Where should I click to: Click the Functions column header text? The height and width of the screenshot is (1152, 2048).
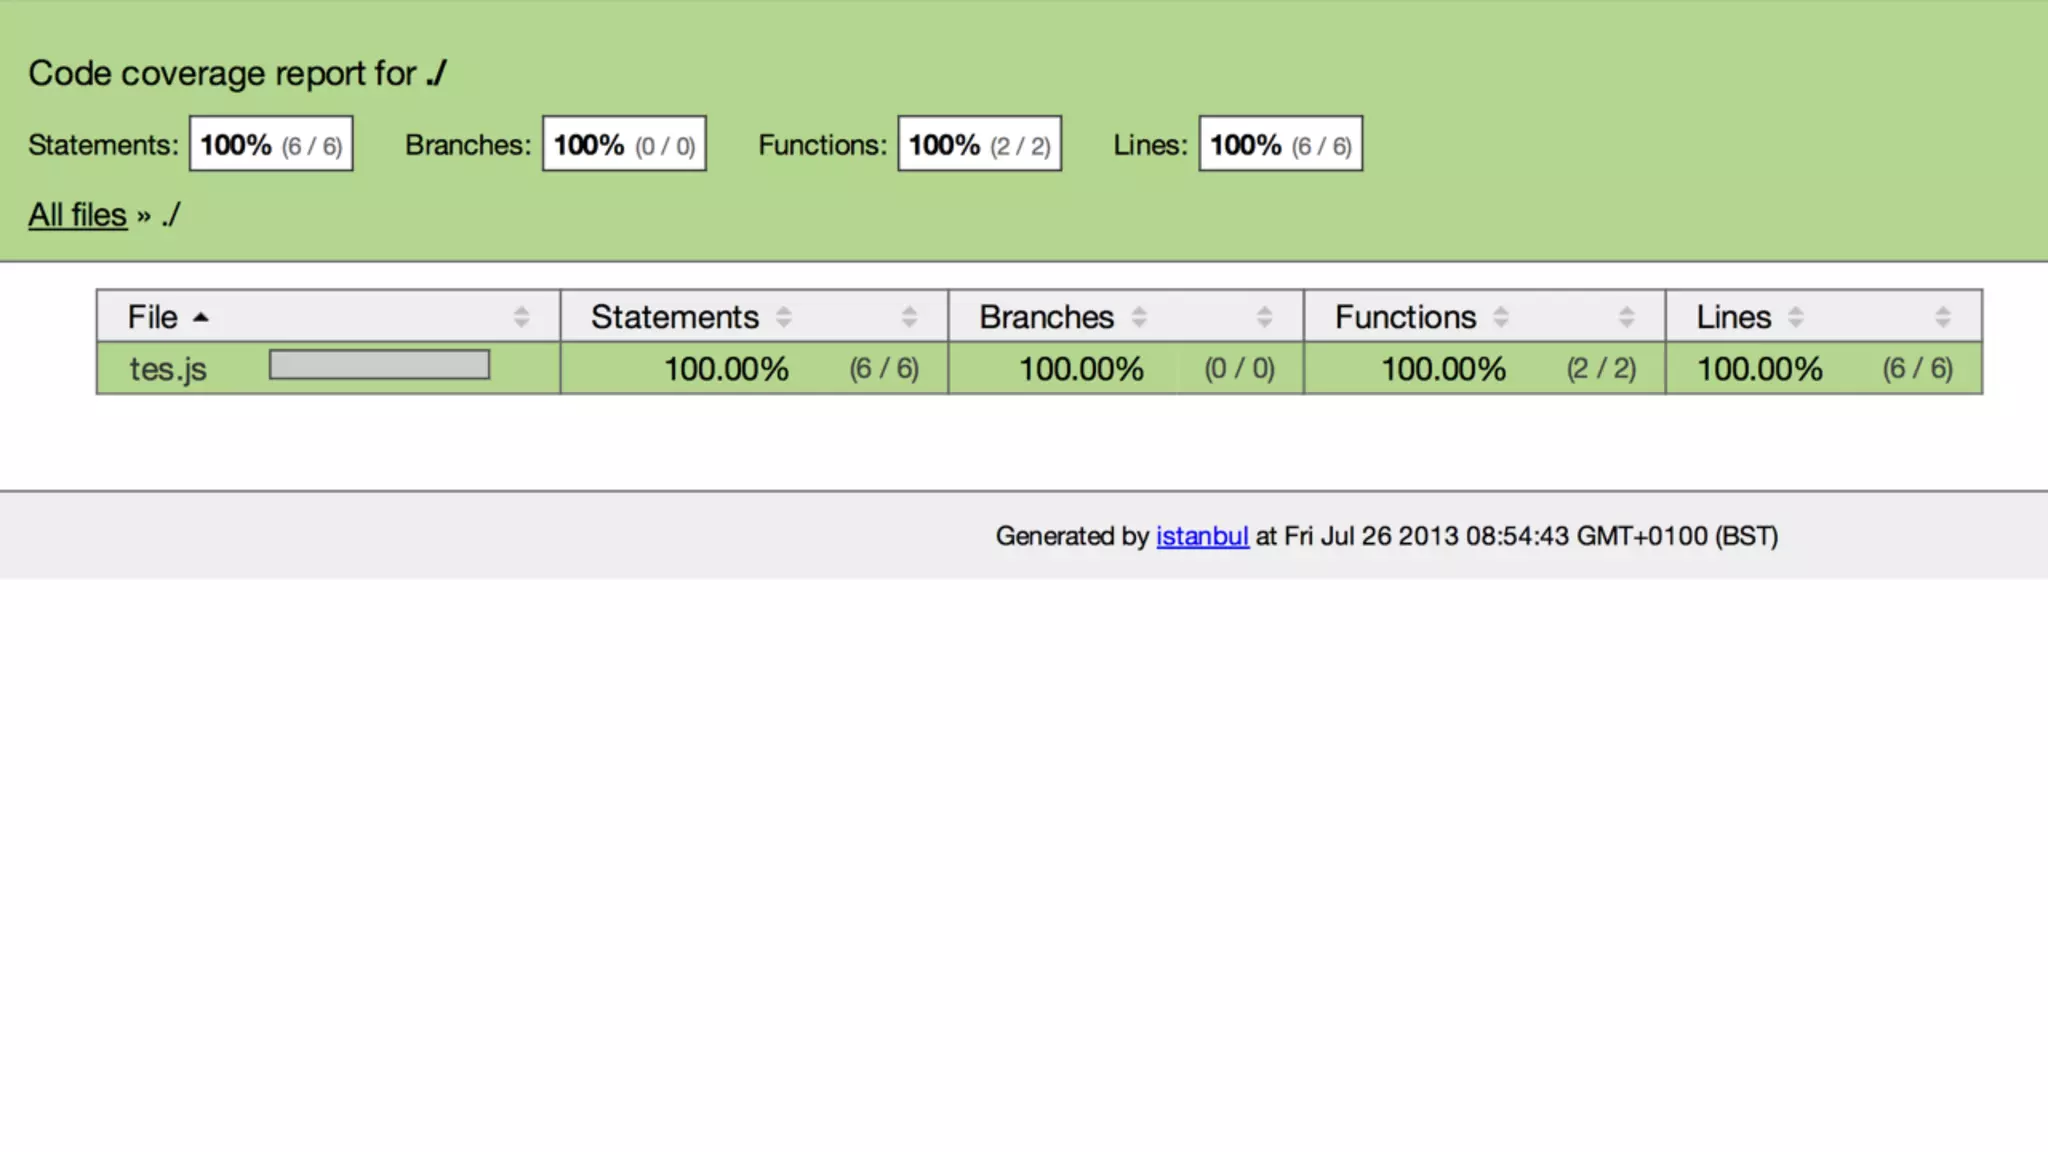coord(1405,317)
